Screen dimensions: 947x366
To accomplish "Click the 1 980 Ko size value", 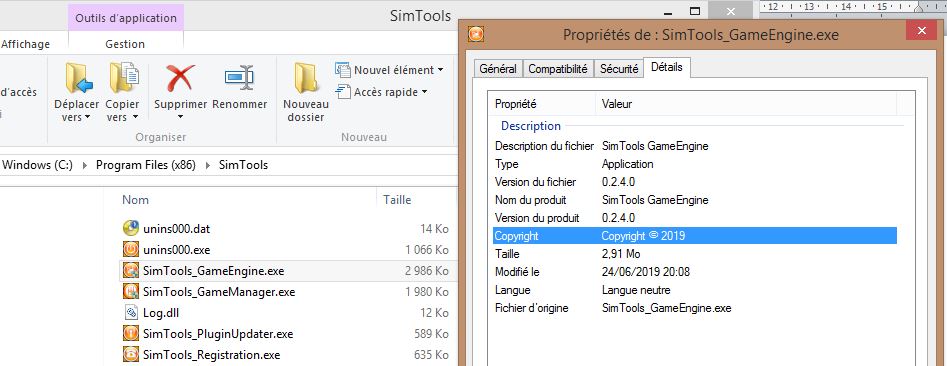I will (426, 292).
